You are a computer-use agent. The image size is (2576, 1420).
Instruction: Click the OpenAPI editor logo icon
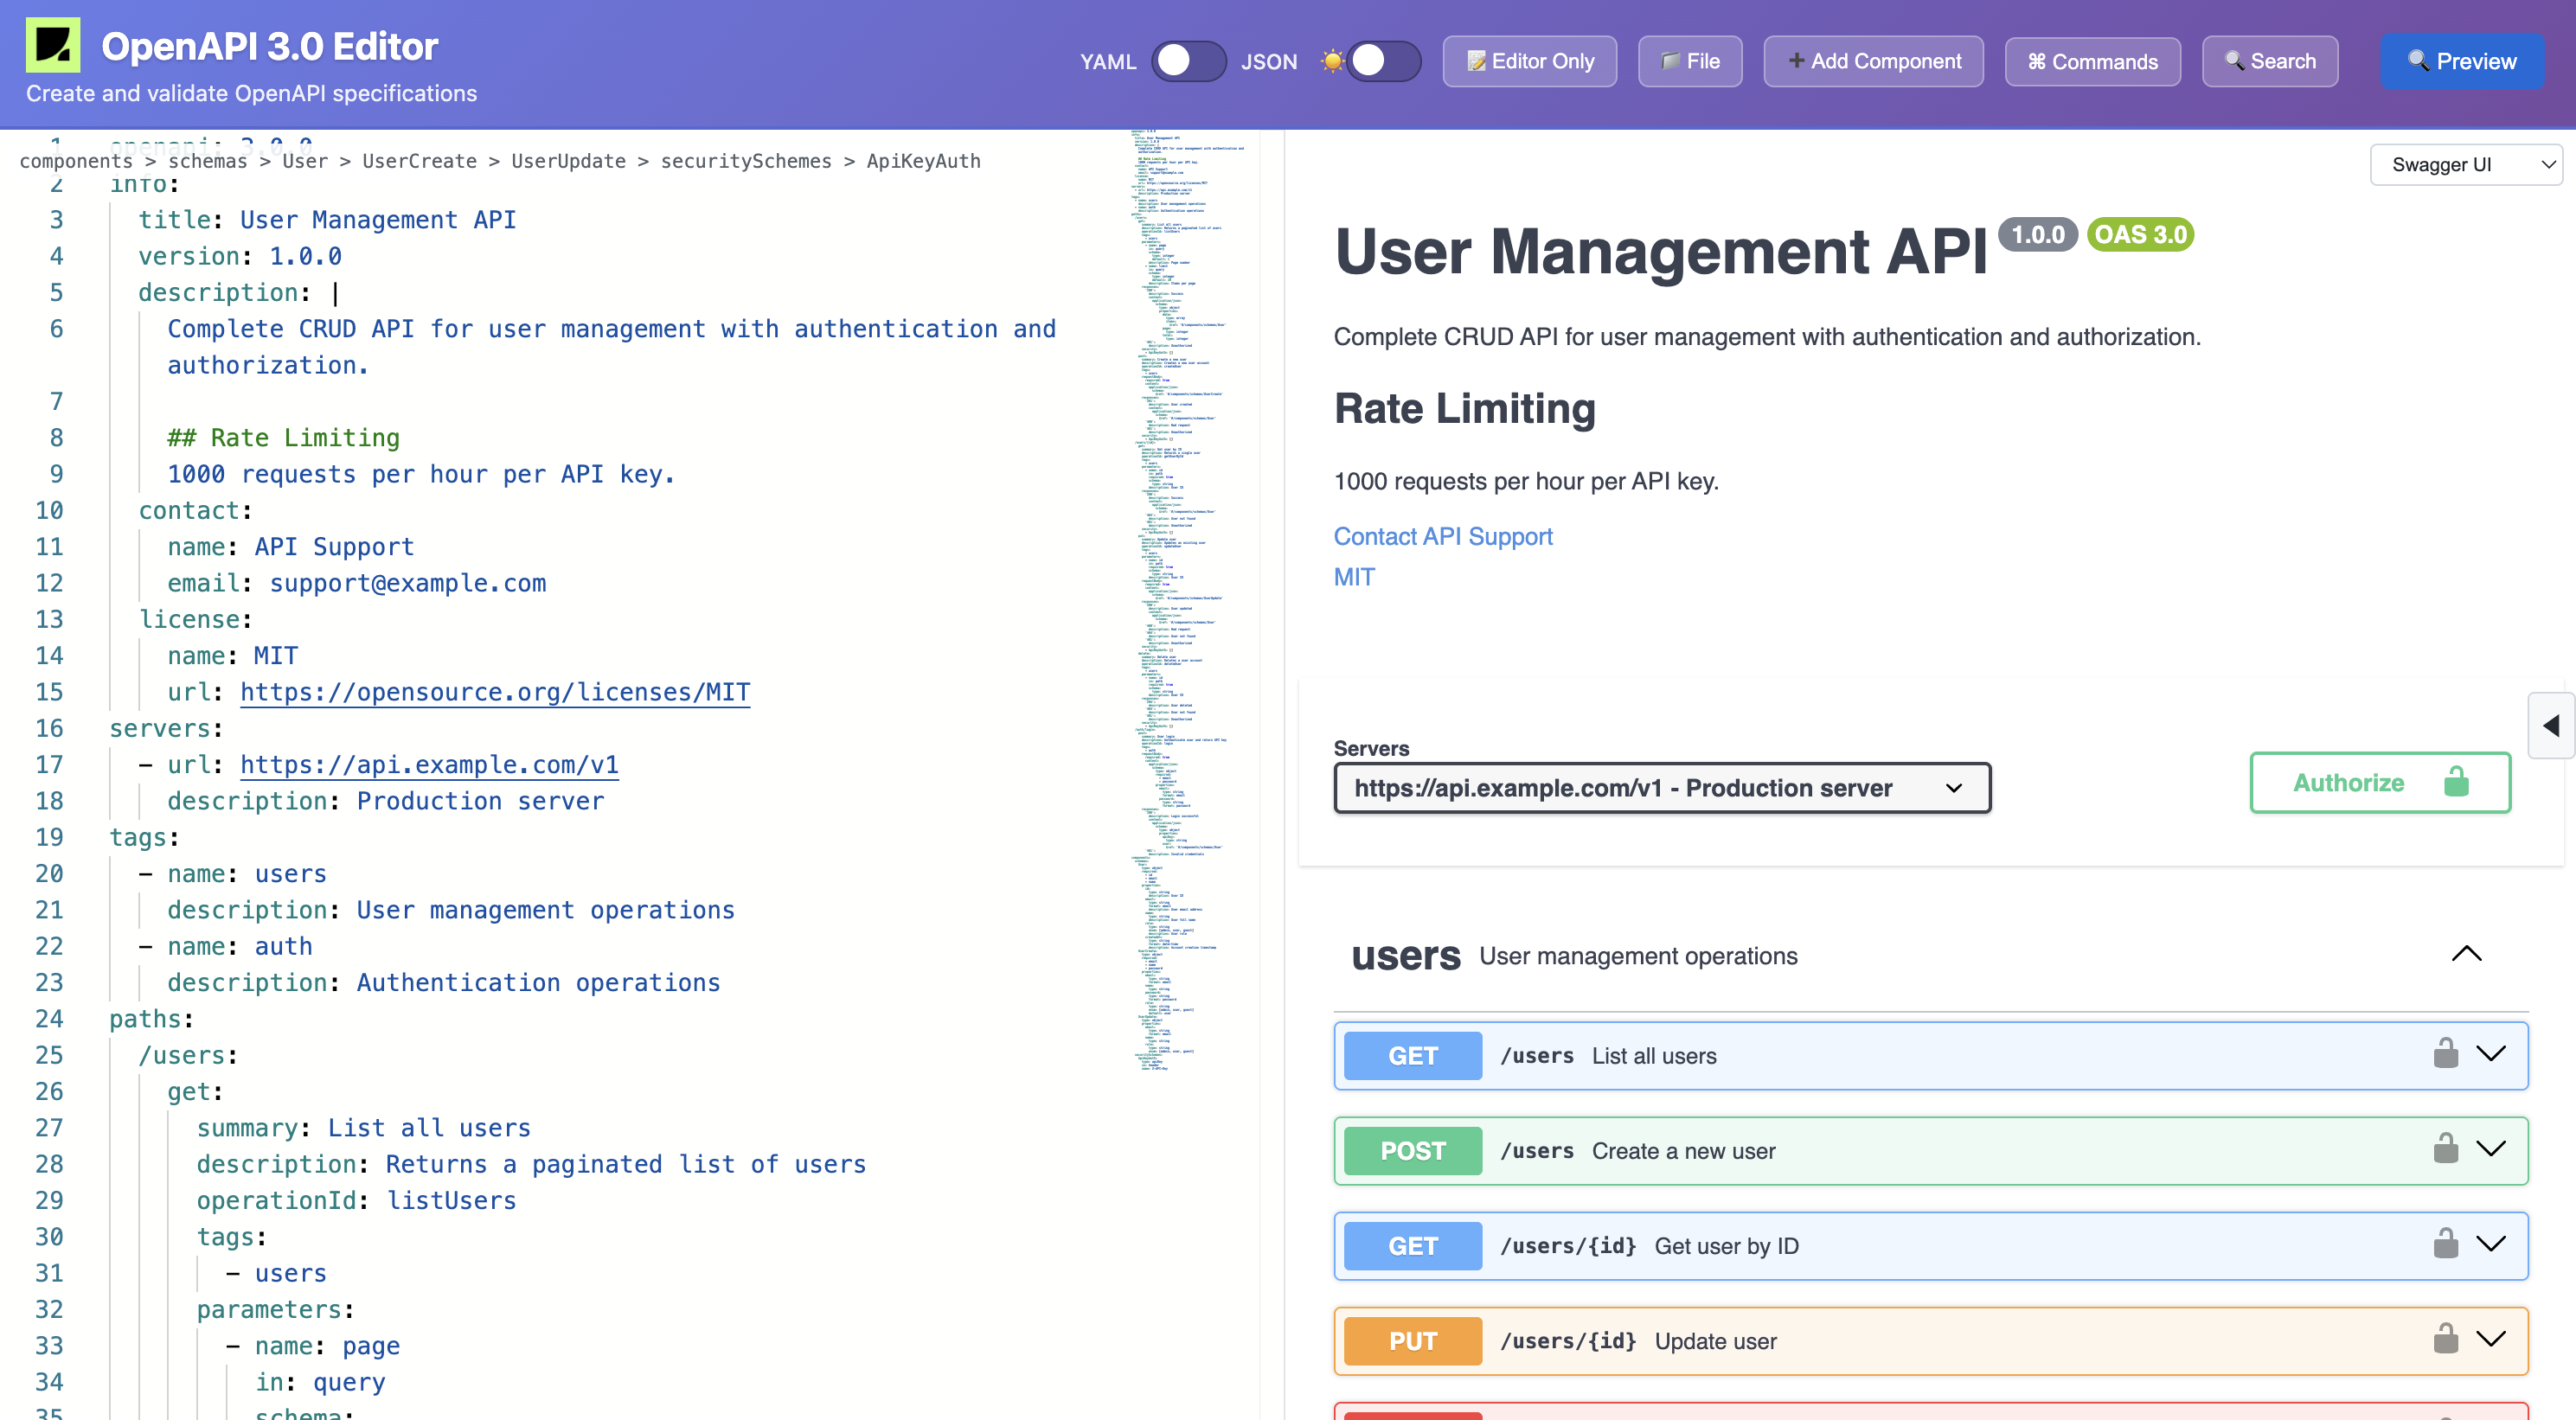pos(53,45)
